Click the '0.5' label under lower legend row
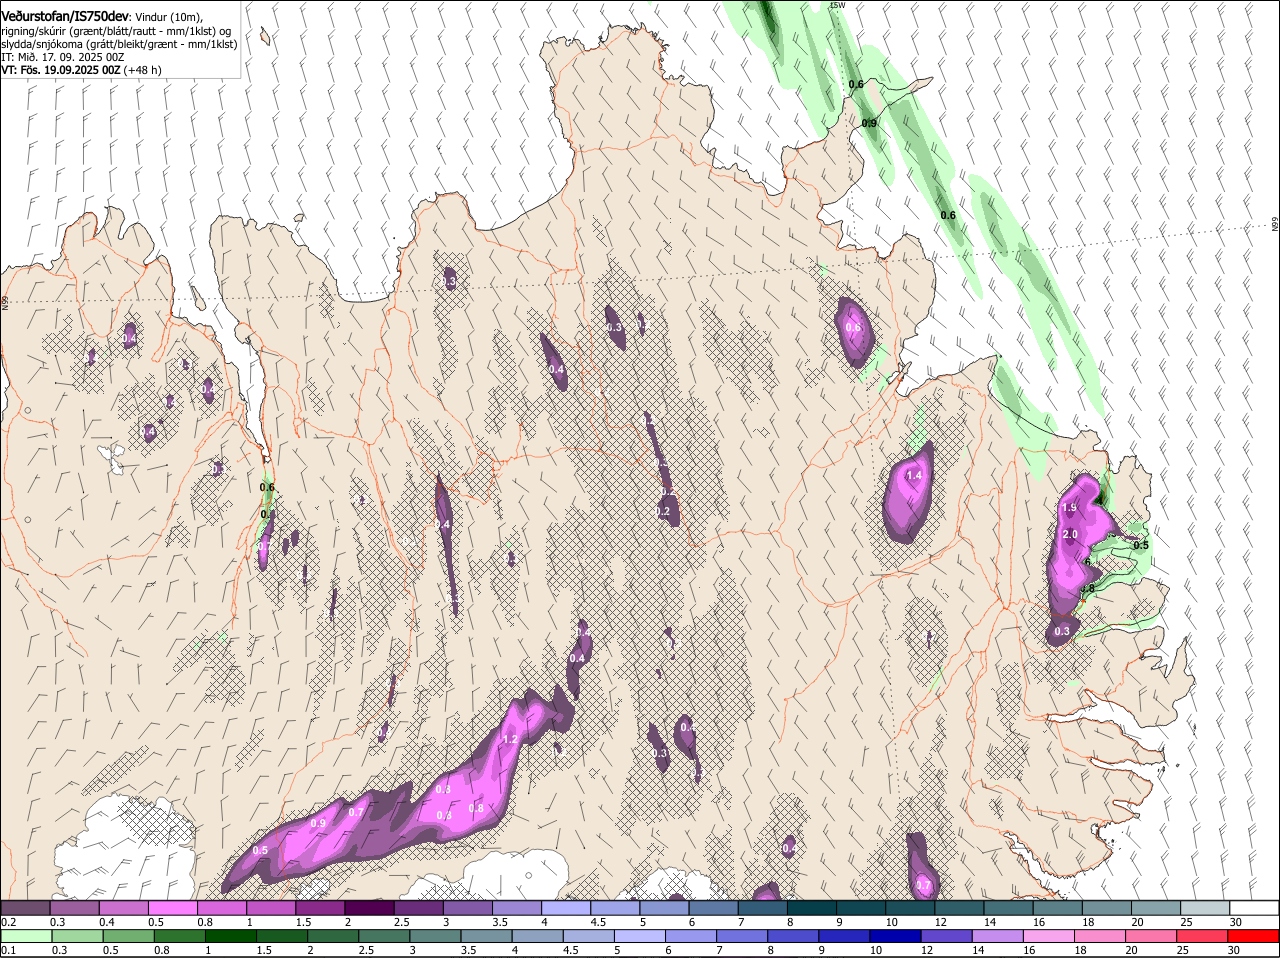 111,950
